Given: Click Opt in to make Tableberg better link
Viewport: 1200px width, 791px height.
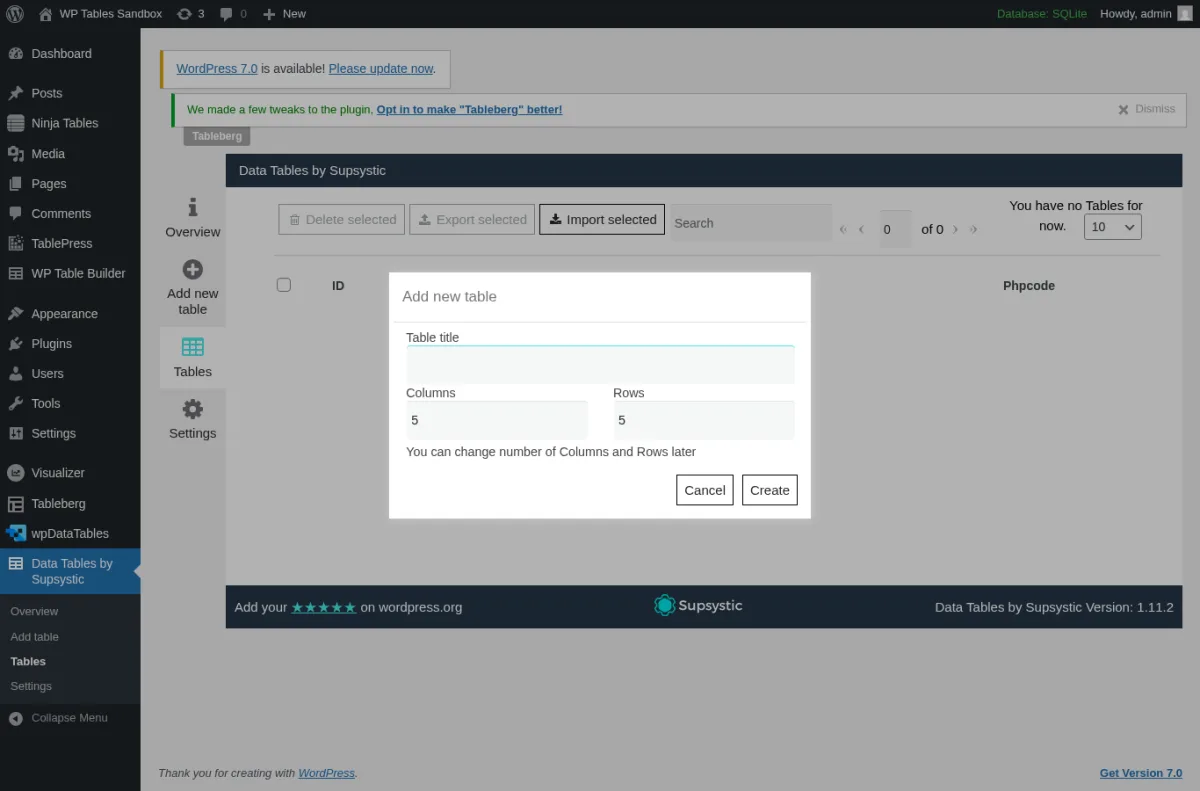Looking at the screenshot, I should tap(469, 110).
